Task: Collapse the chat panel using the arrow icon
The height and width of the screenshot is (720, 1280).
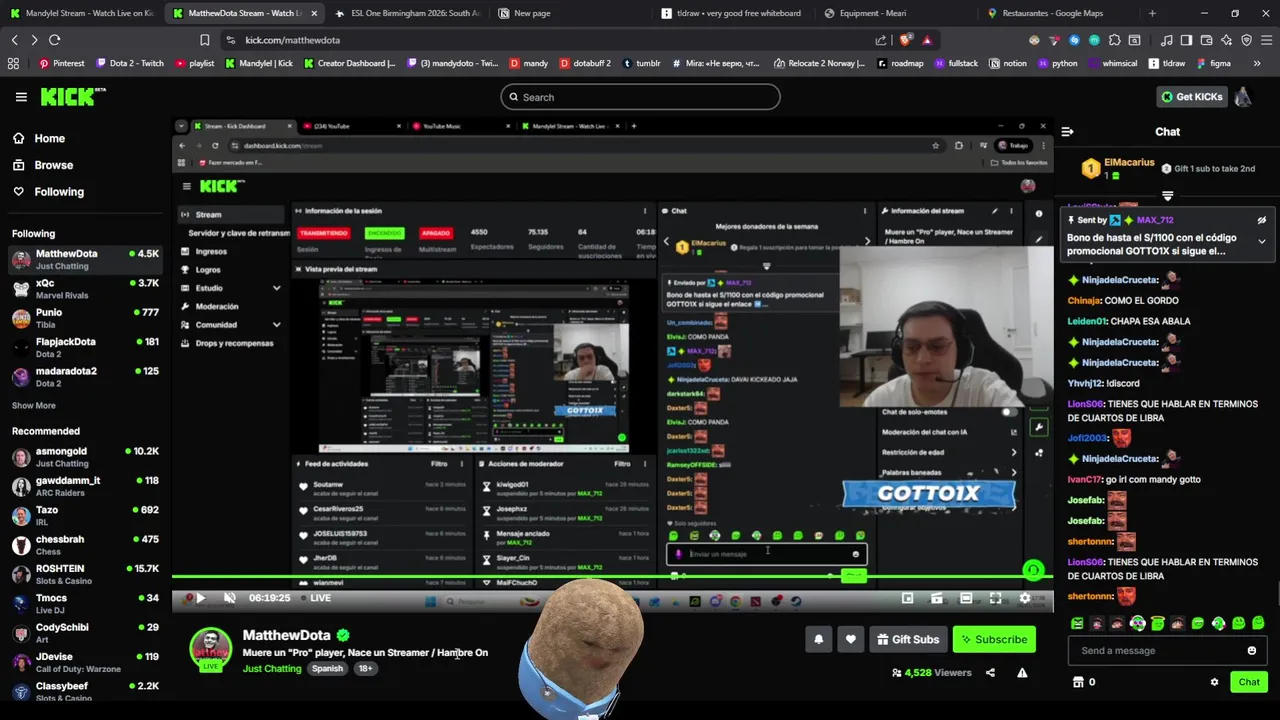Action: pyautogui.click(x=1067, y=131)
